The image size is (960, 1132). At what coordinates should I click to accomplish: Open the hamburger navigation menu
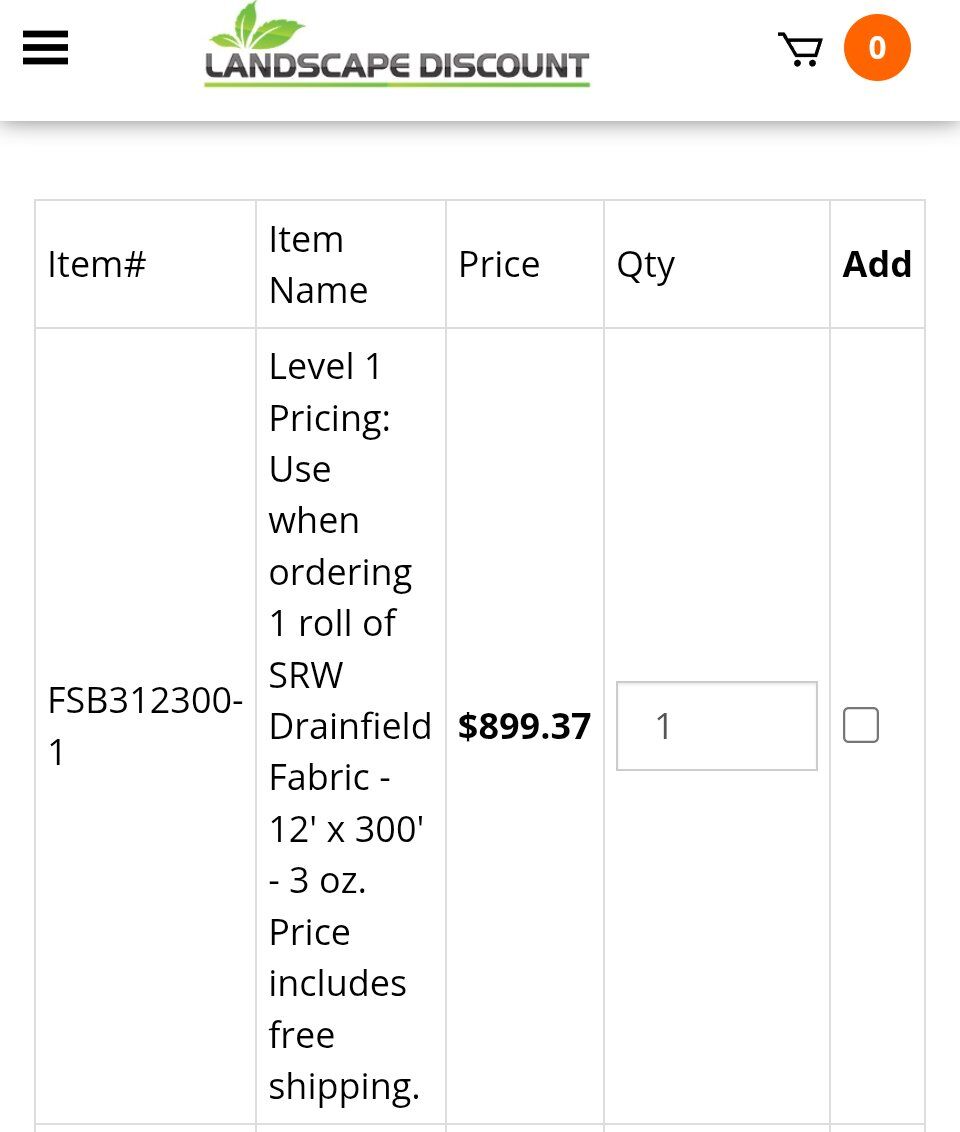45,48
